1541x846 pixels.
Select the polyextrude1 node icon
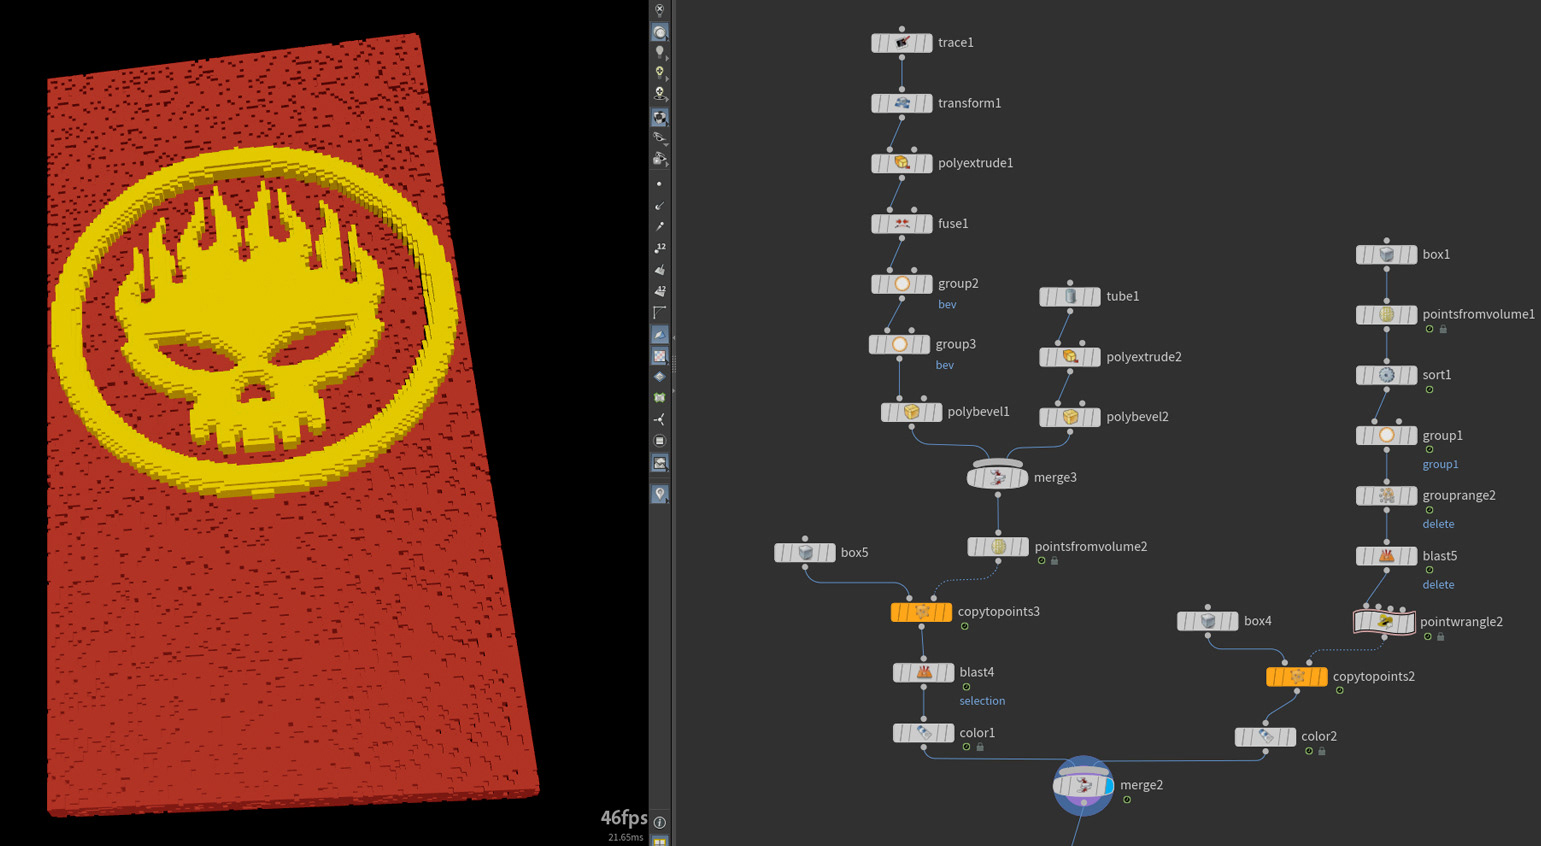click(x=902, y=163)
